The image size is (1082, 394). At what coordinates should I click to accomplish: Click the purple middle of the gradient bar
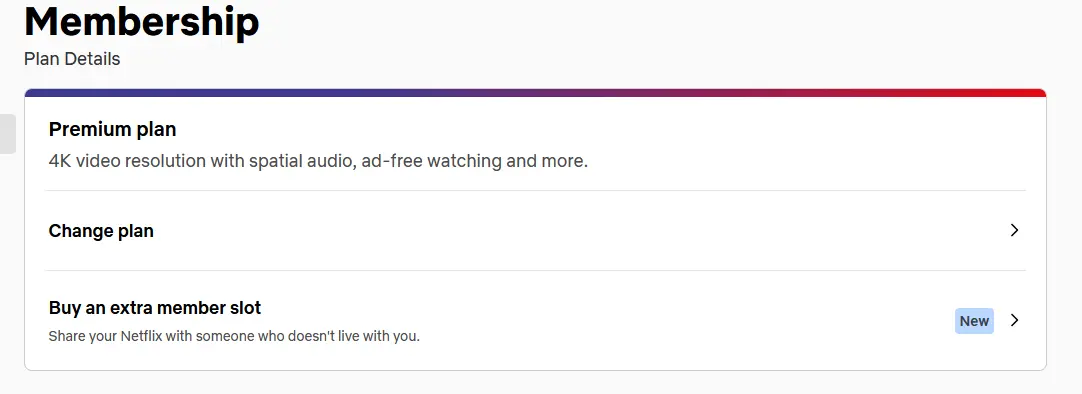535,93
